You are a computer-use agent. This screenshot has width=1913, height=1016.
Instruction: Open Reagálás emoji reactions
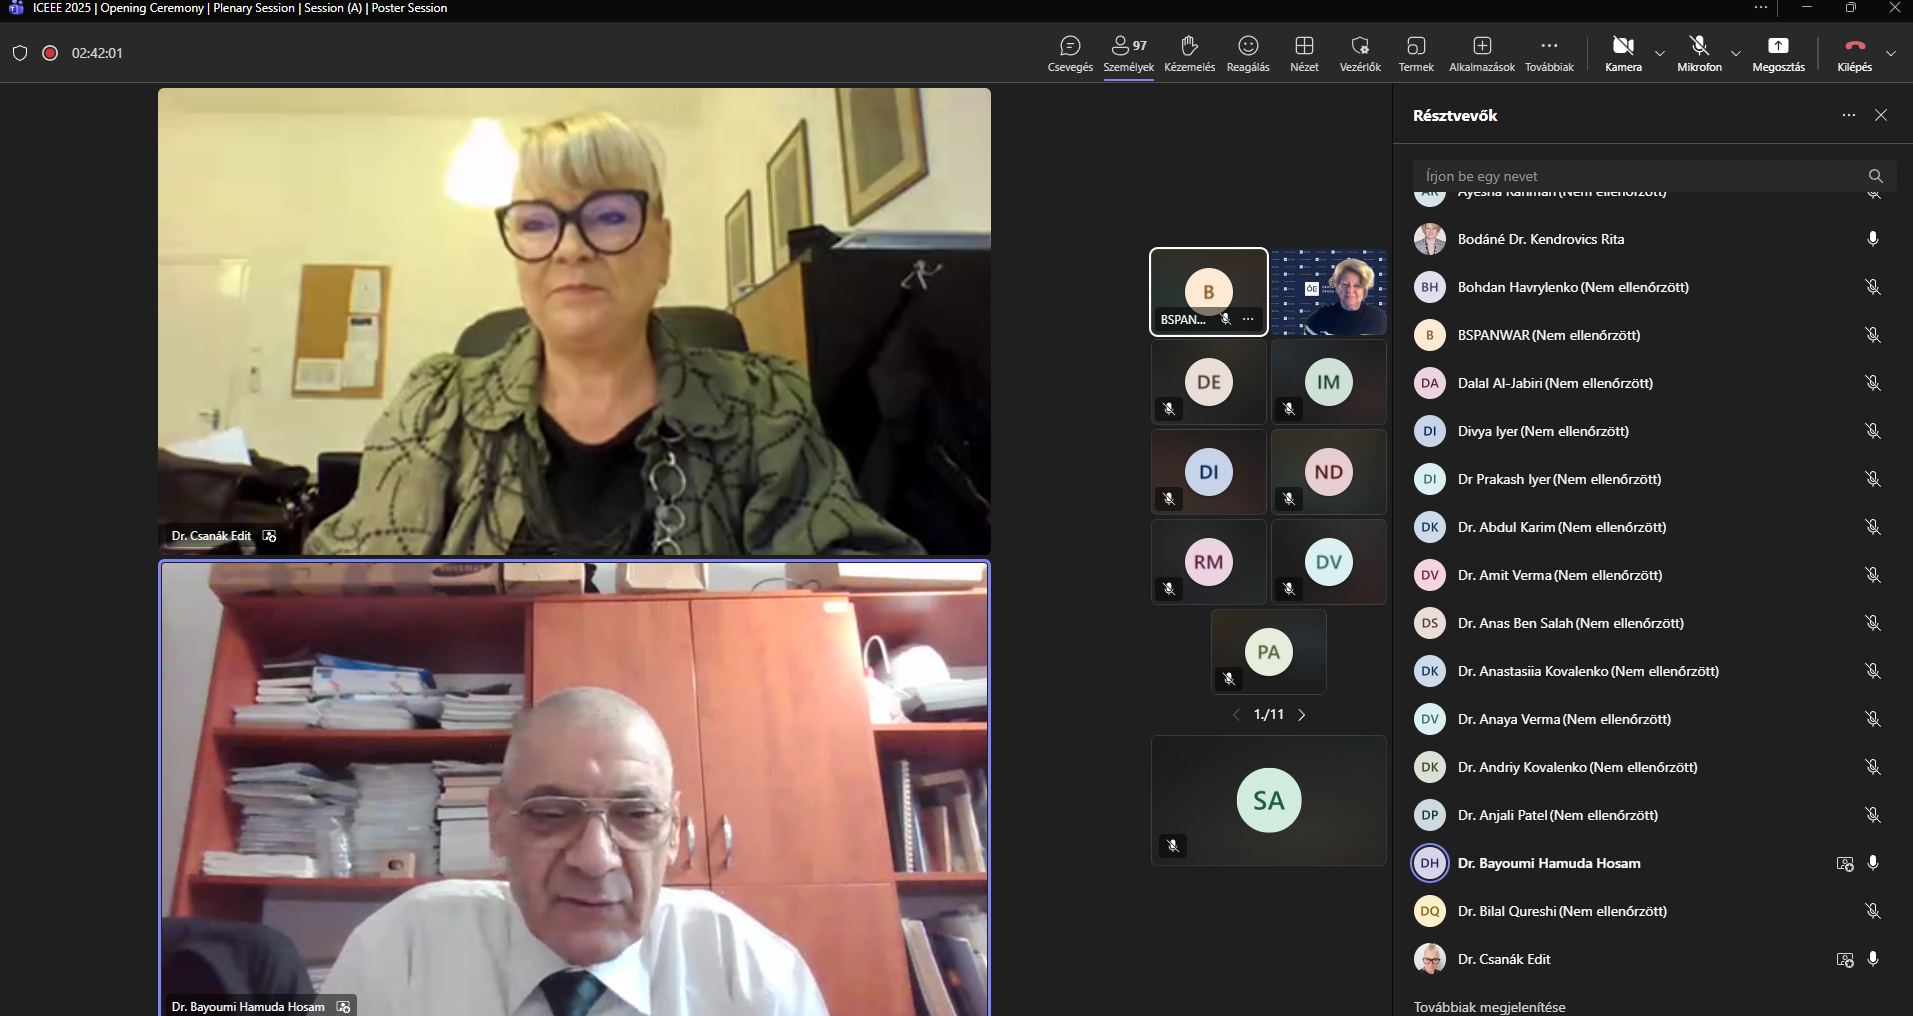pyautogui.click(x=1247, y=53)
